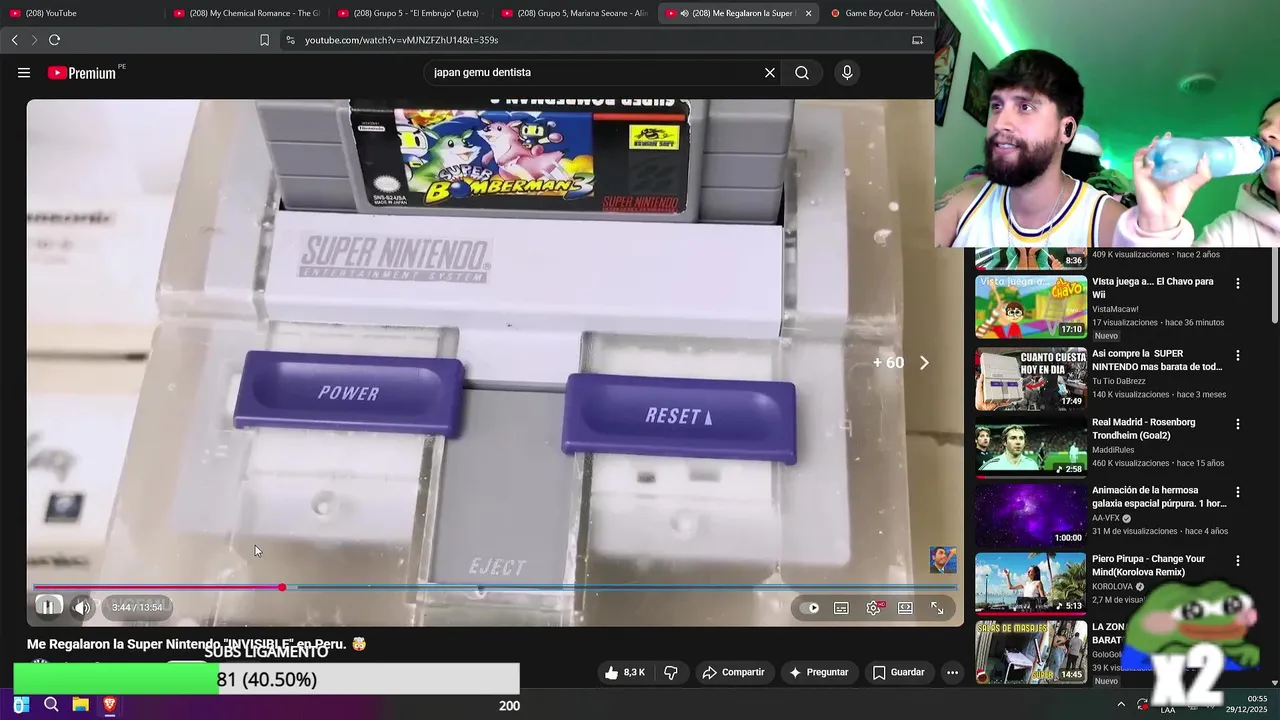Click the Preguntar button
This screenshot has width=1280, height=720.
click(818, 672)
